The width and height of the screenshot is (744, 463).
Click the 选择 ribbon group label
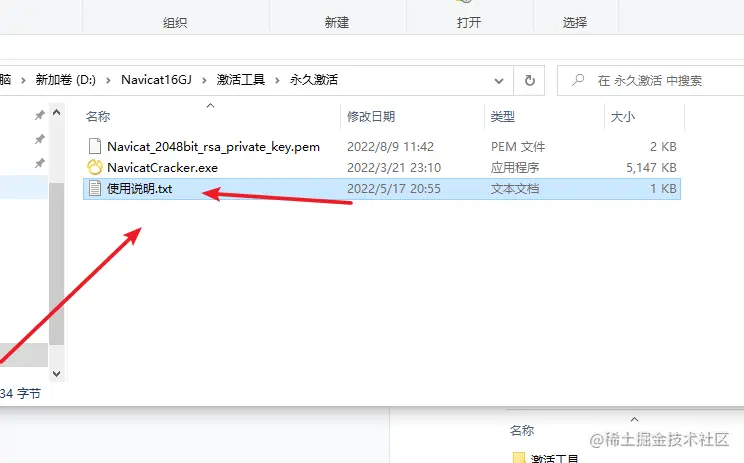coord(575,22)
